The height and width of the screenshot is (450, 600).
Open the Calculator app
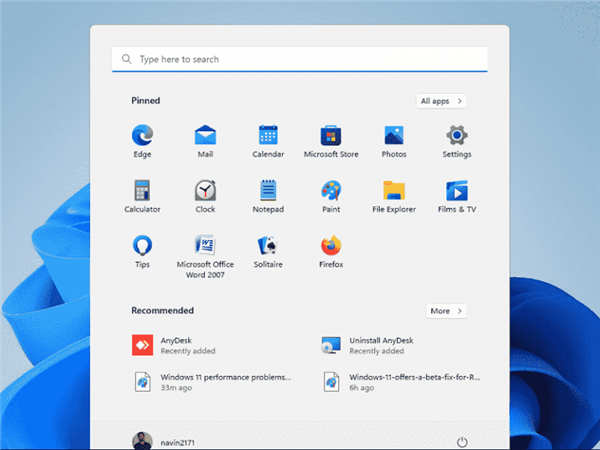pos(142,191)
